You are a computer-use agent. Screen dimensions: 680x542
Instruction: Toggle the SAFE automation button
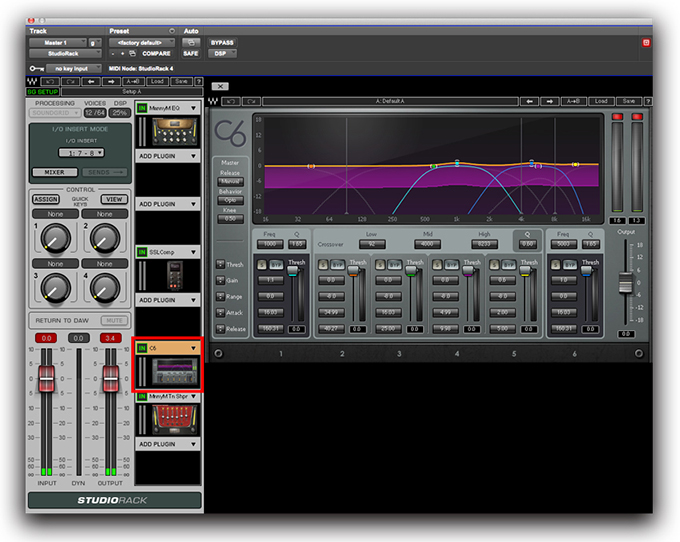(x=191, y=53)
